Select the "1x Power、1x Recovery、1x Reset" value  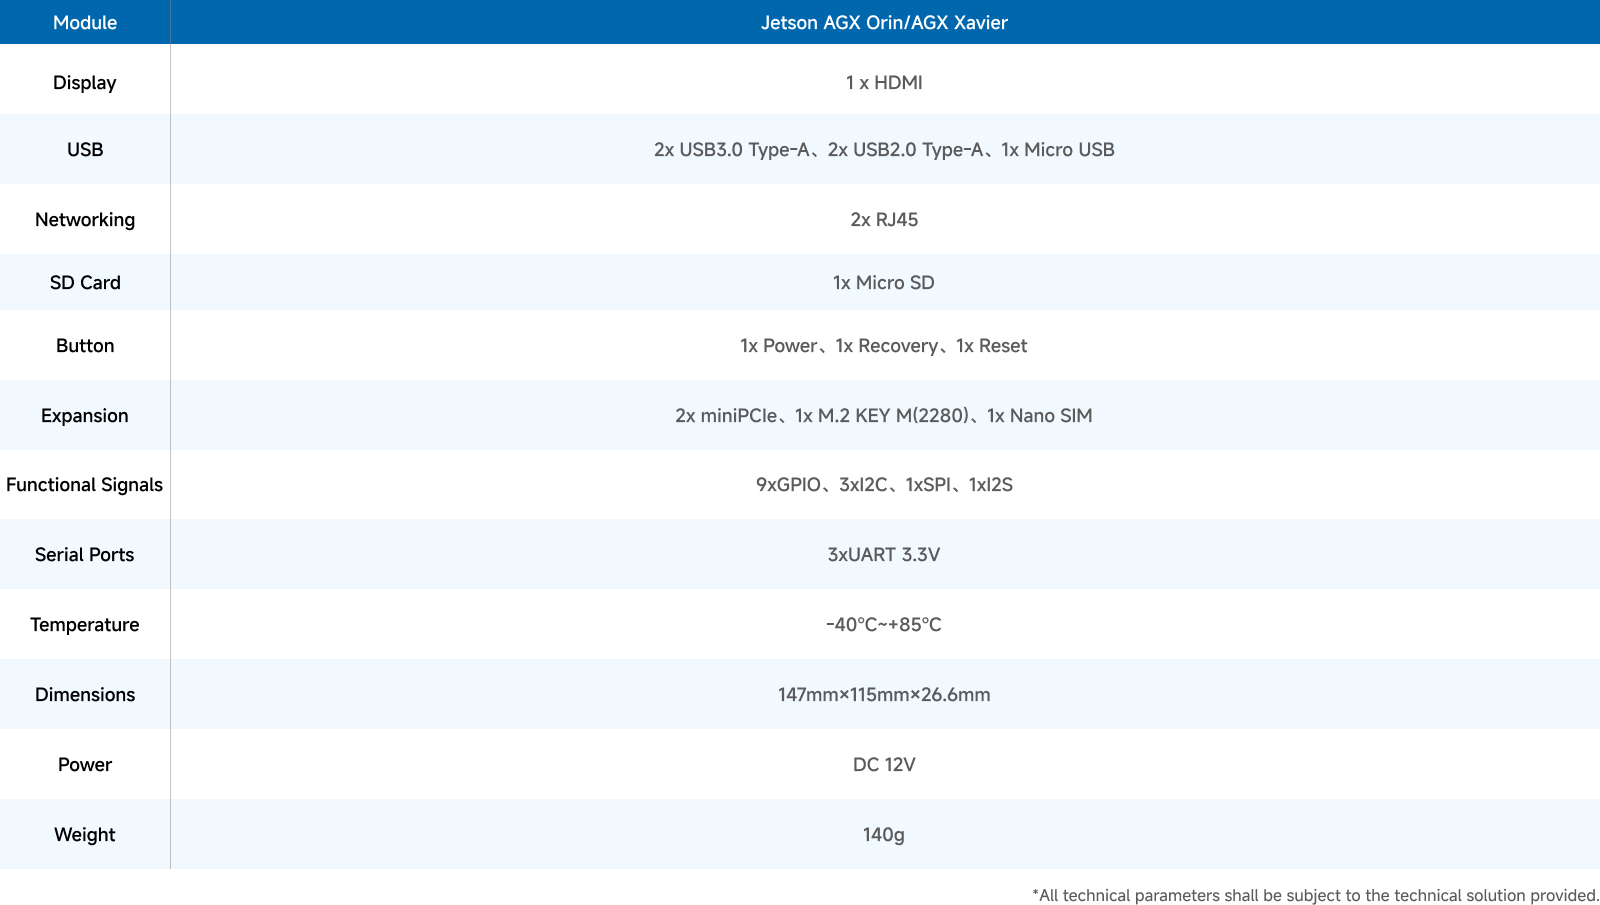(x=884, y=346)
